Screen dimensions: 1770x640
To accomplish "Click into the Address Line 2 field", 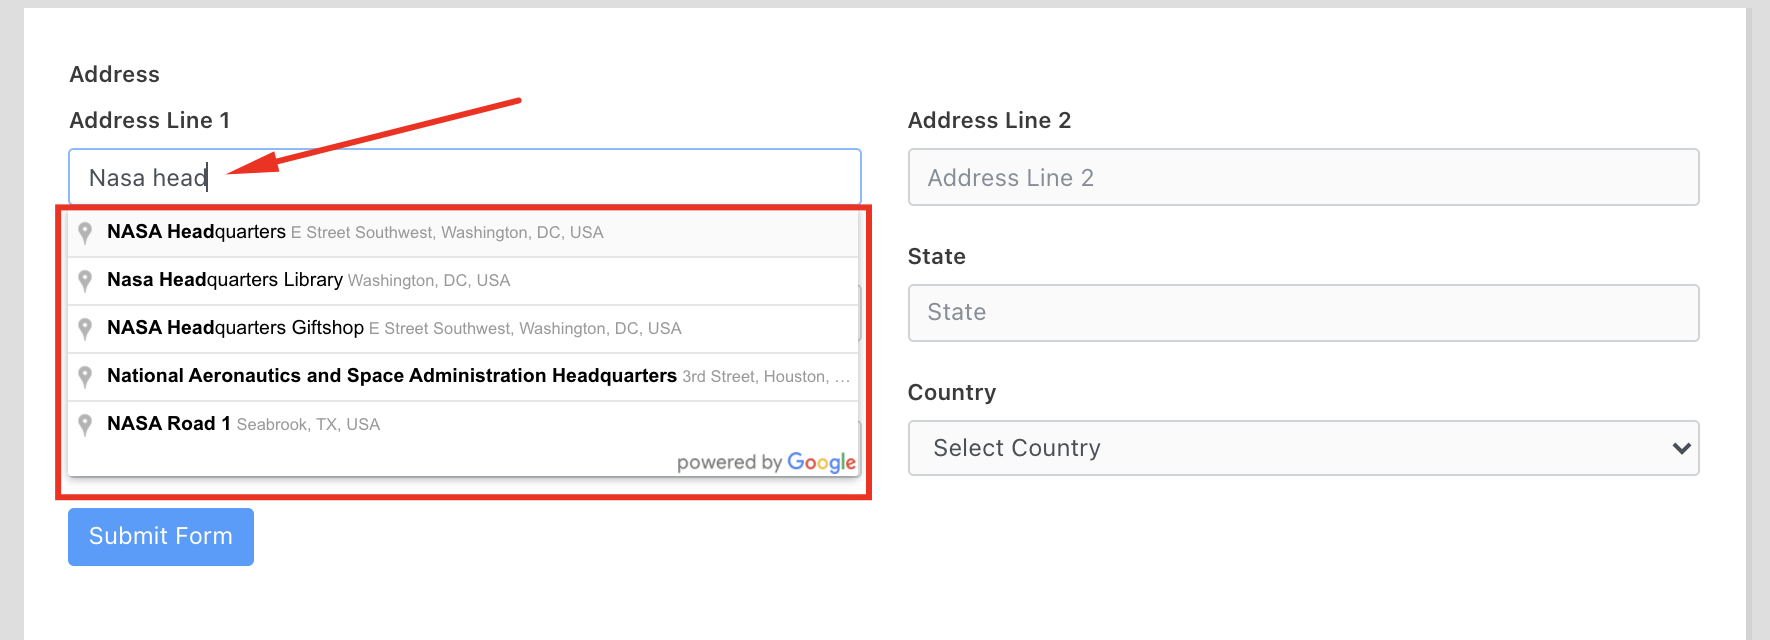I will [1303, 177].
